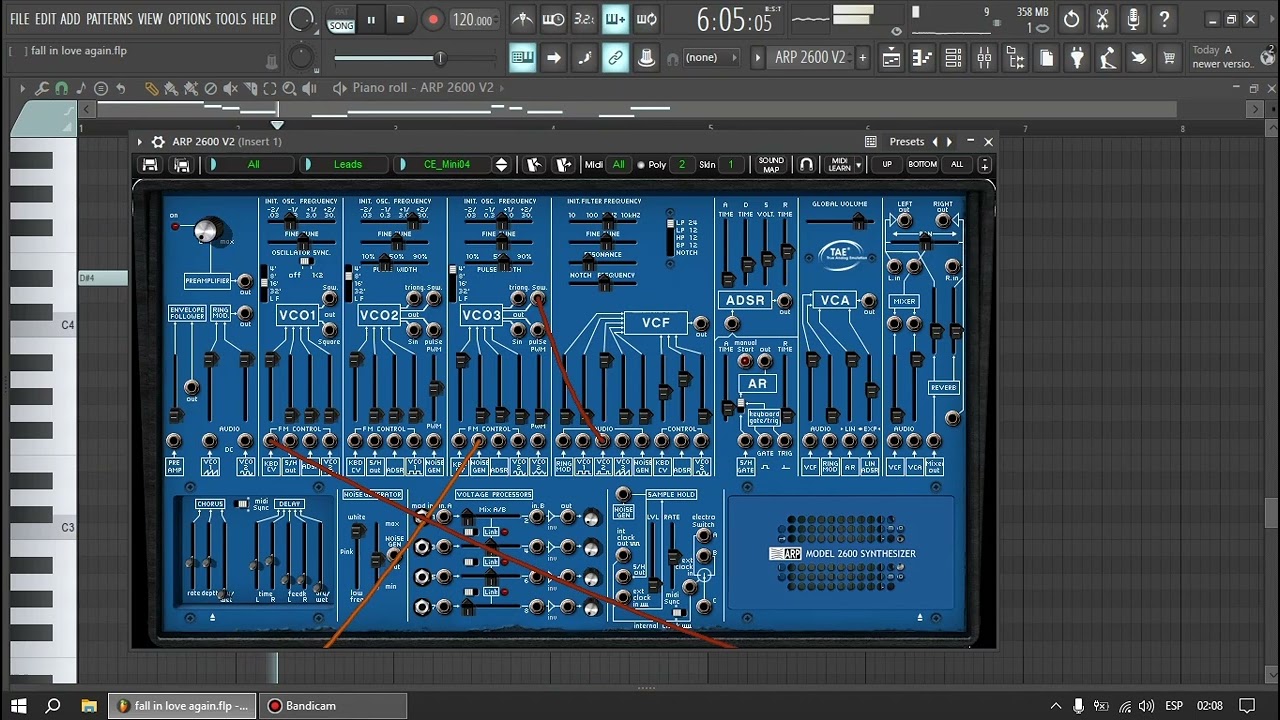The width and height of the screenshot is (1280, 720).
Task: Toggle the Poly radio indicator
Action: click(641, 165)
